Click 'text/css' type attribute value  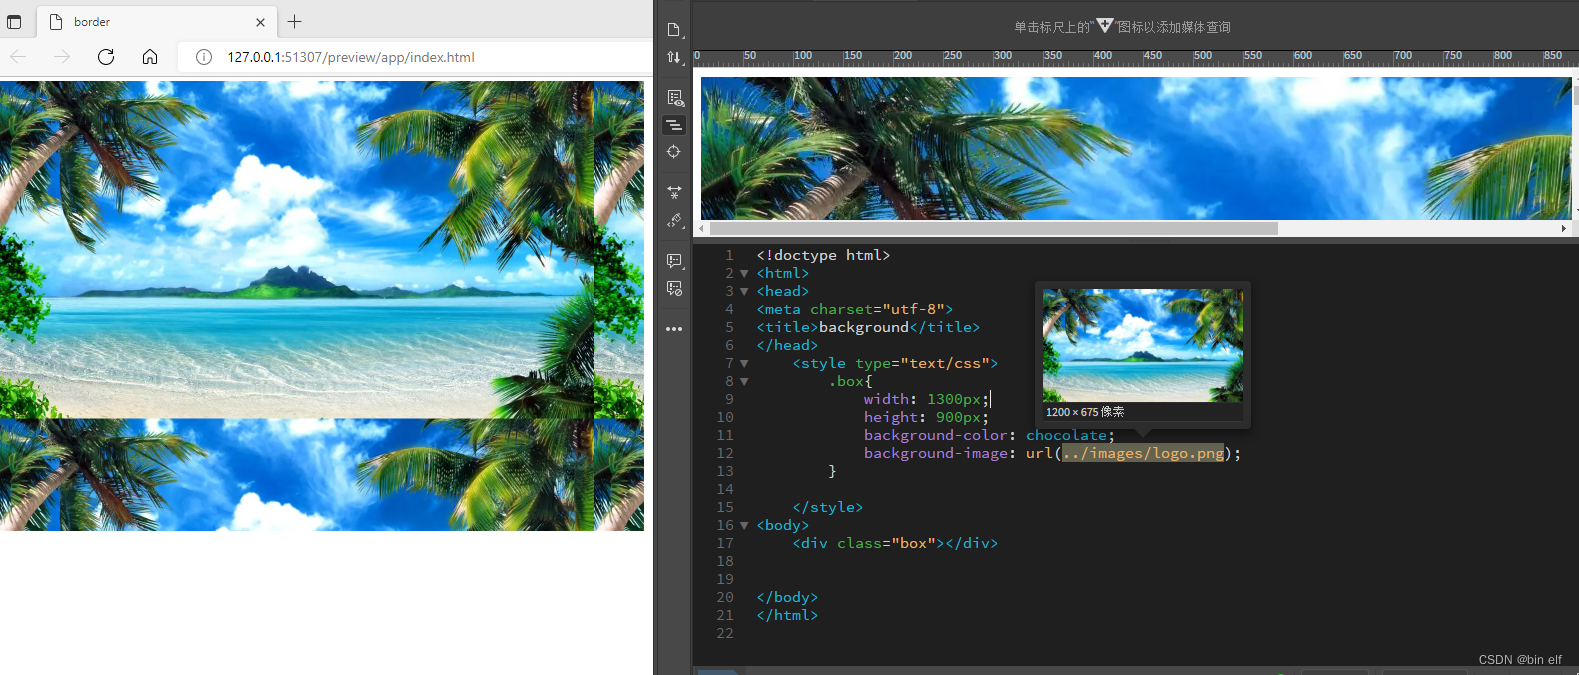945,363
